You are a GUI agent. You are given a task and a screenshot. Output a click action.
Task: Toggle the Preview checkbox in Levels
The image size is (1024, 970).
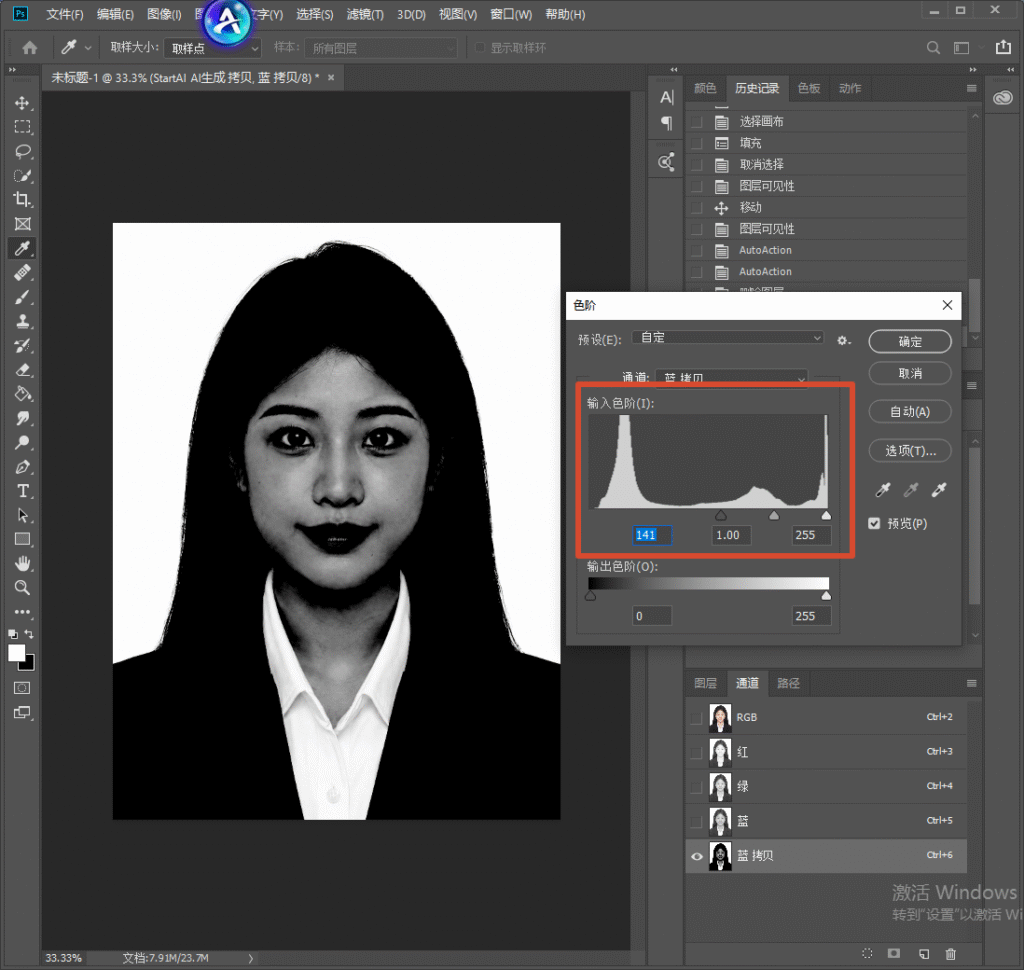pyautogui.click(x=874, y=523)
